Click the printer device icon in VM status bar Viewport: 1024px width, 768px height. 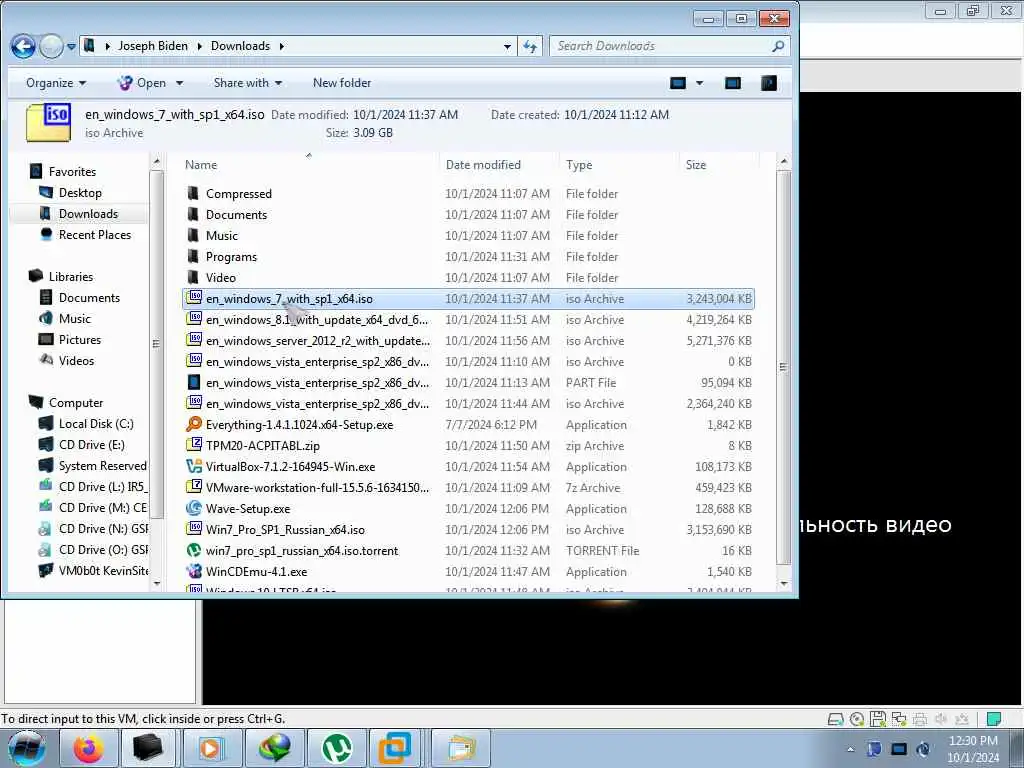click(x=920, y=720)
